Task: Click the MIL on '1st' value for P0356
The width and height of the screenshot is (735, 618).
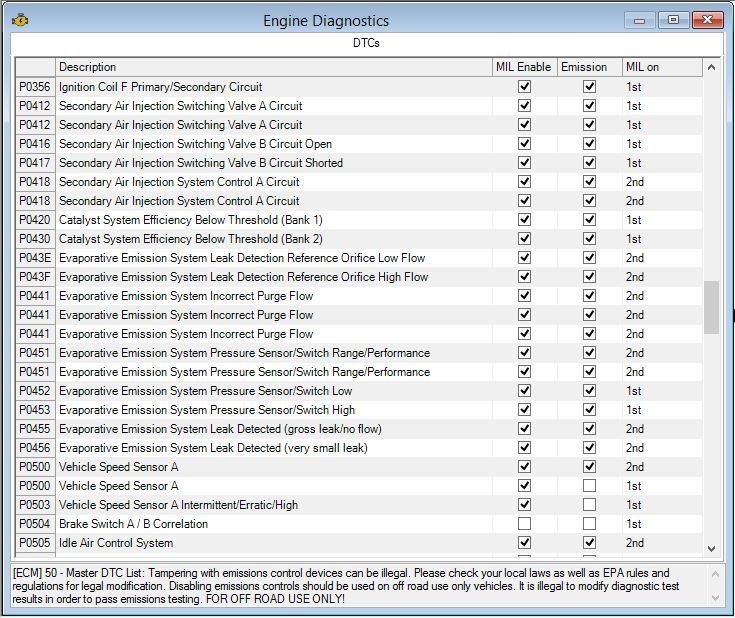Action: pos(634,87)
